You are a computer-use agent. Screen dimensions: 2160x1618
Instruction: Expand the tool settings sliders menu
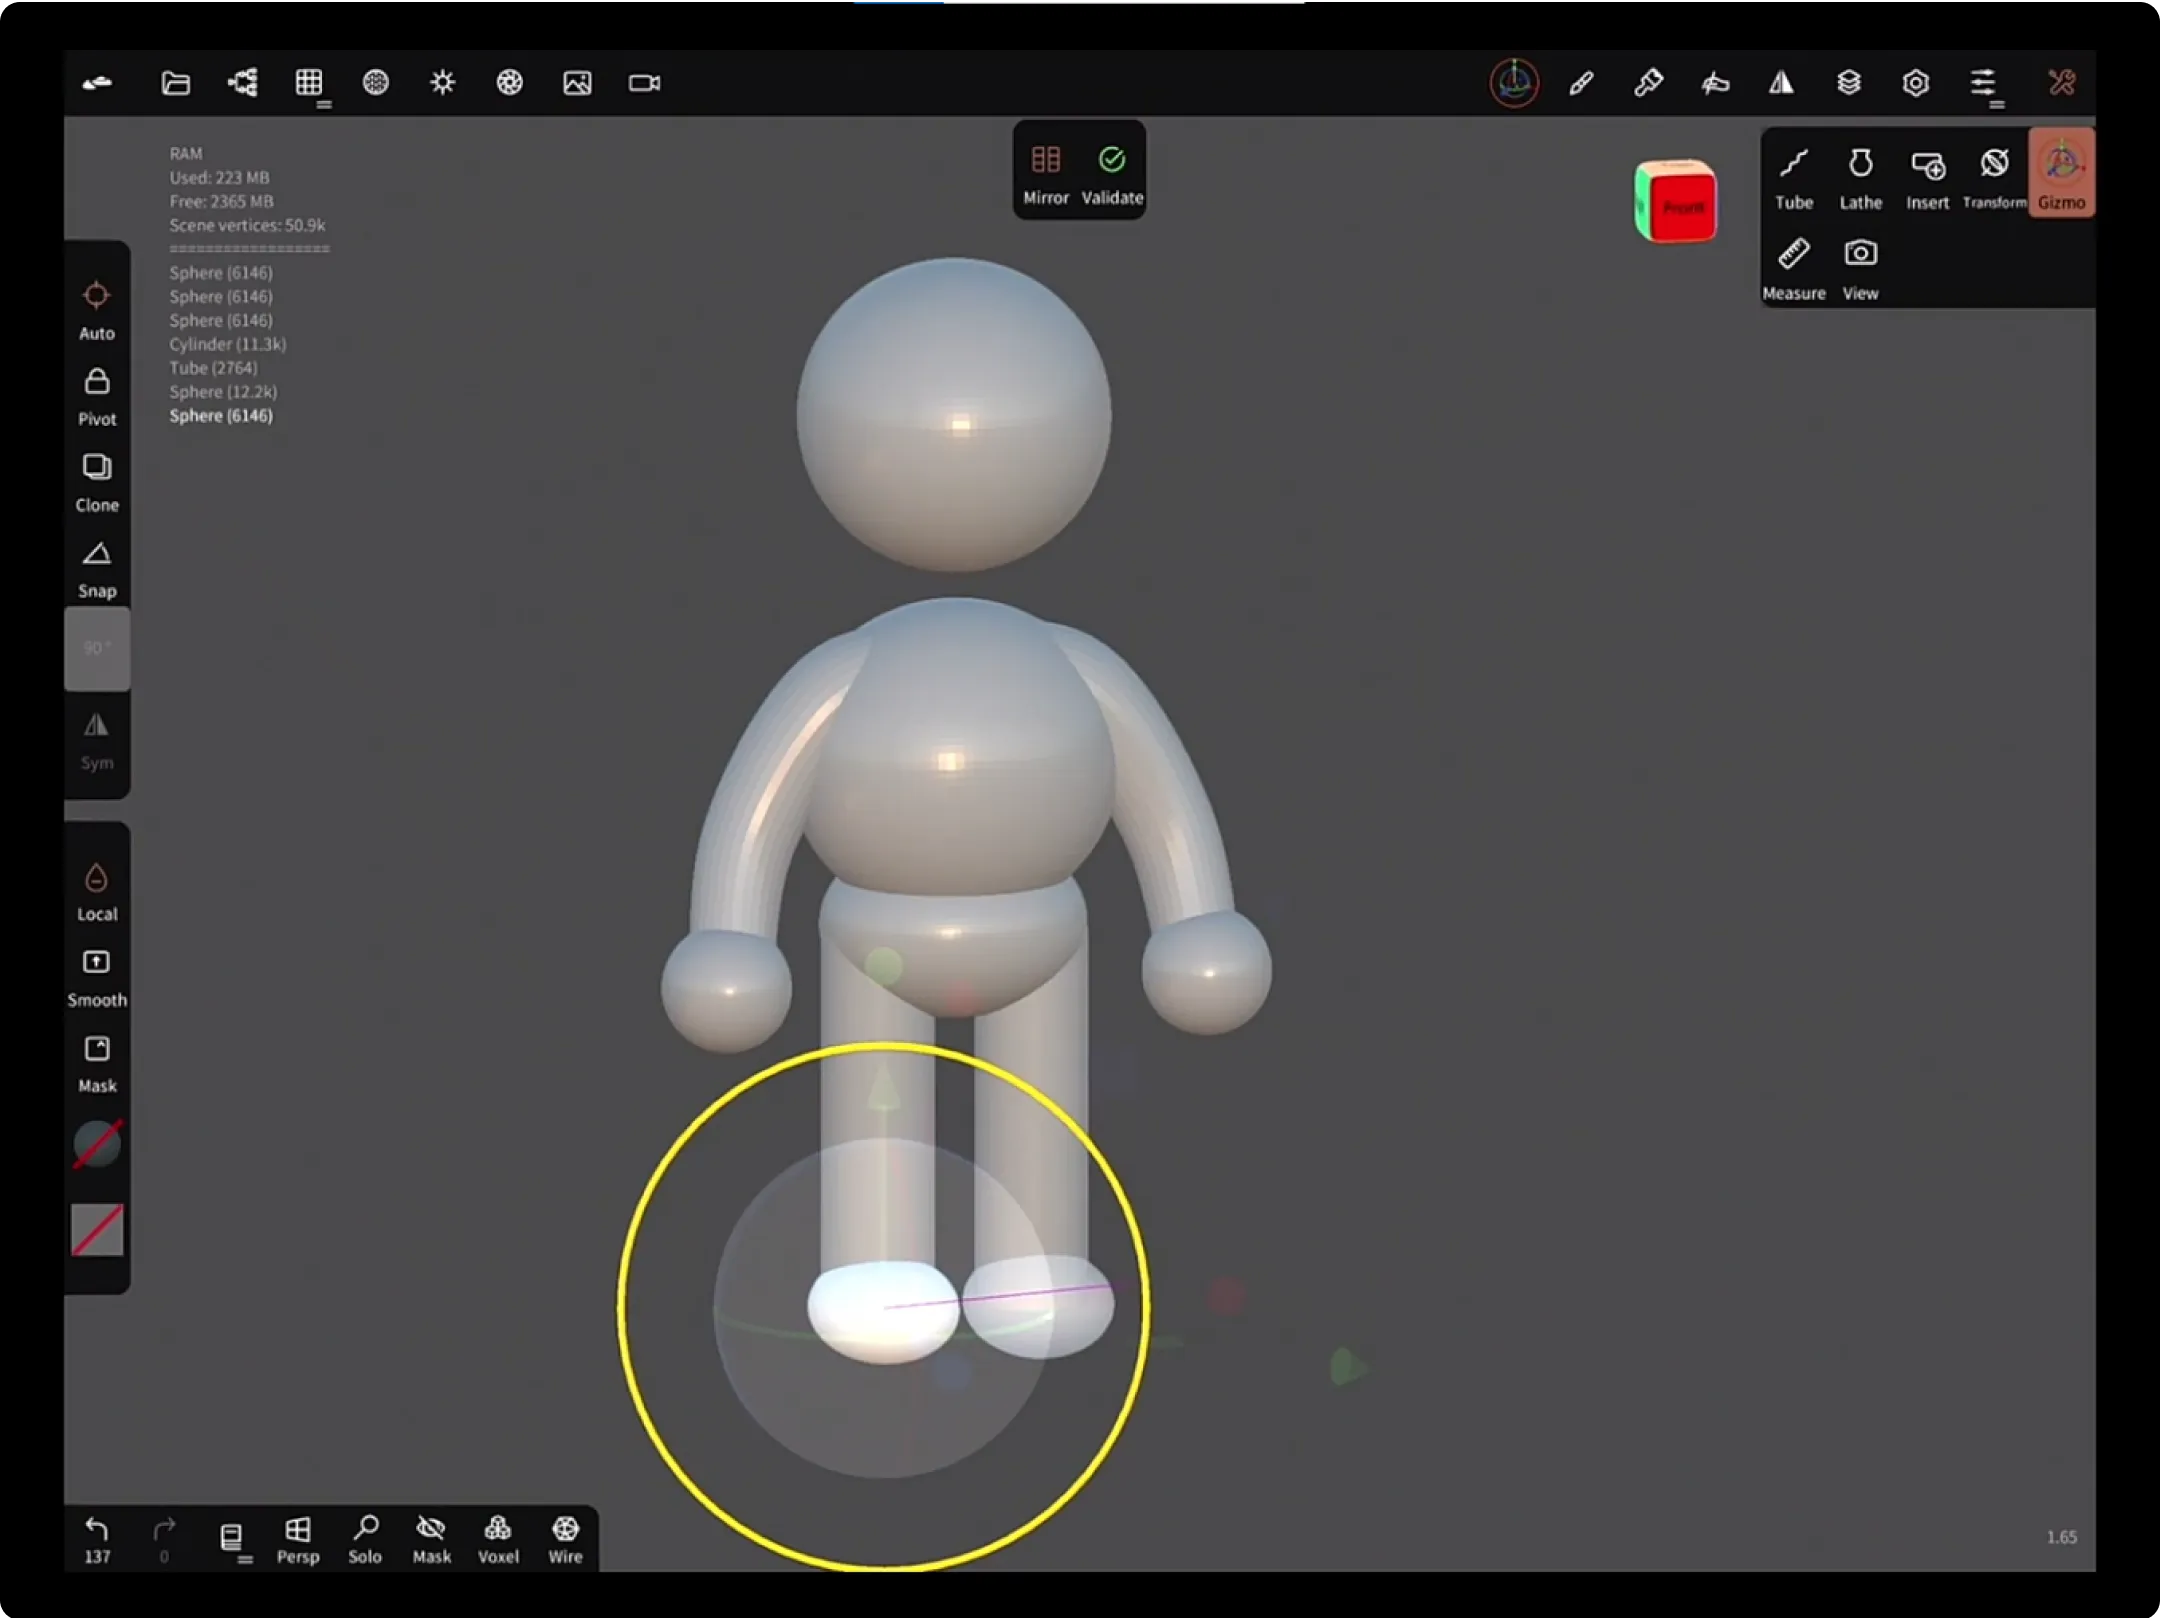click(1984, 85)
